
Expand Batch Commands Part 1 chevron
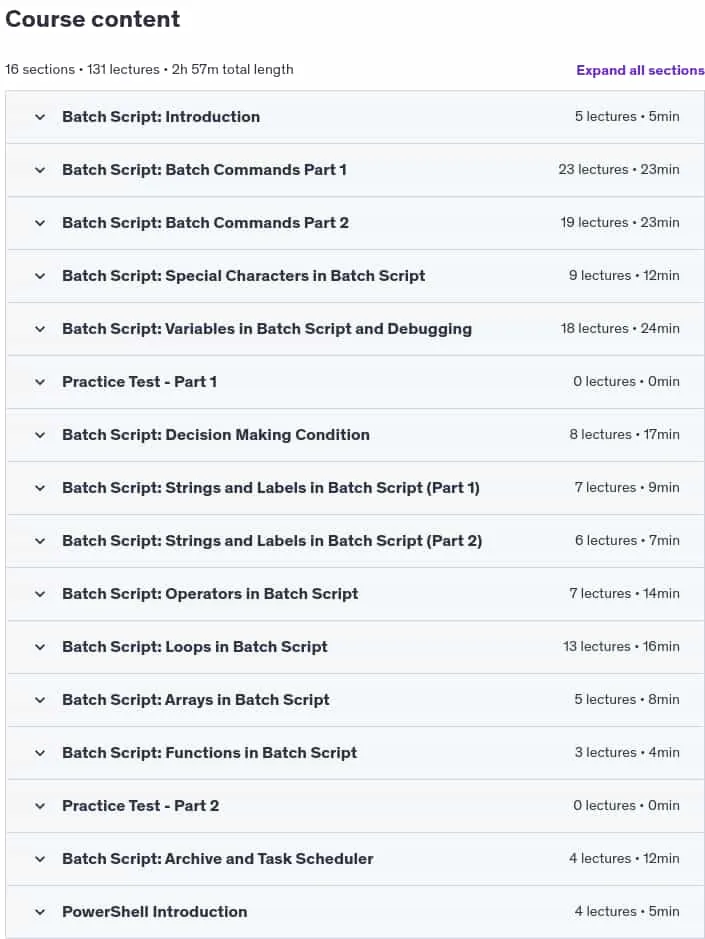click(40, 170)
